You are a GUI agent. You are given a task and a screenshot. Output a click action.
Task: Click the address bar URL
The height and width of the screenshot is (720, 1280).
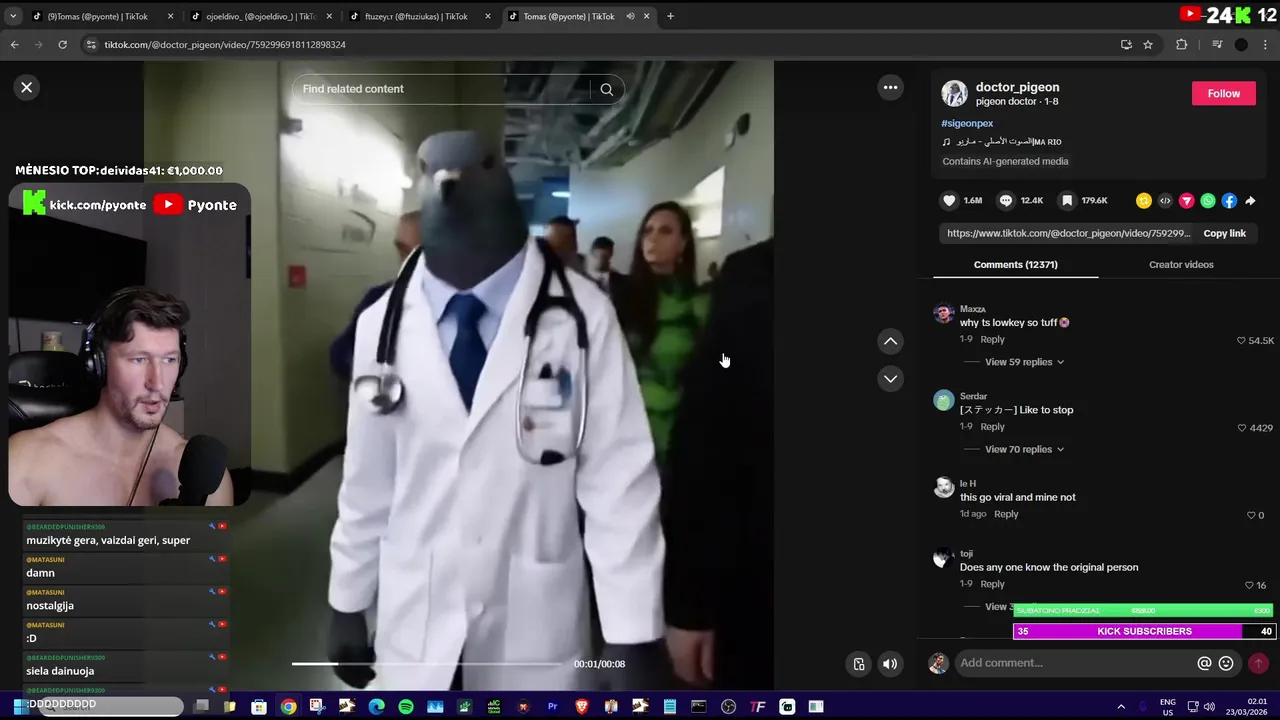click(225, 45)
